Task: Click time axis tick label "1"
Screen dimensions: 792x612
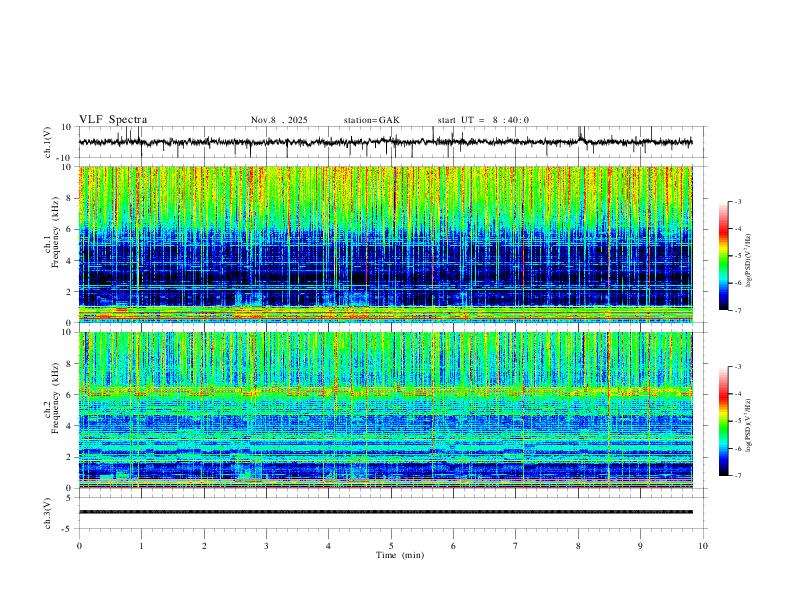Action: click(141, 546)
